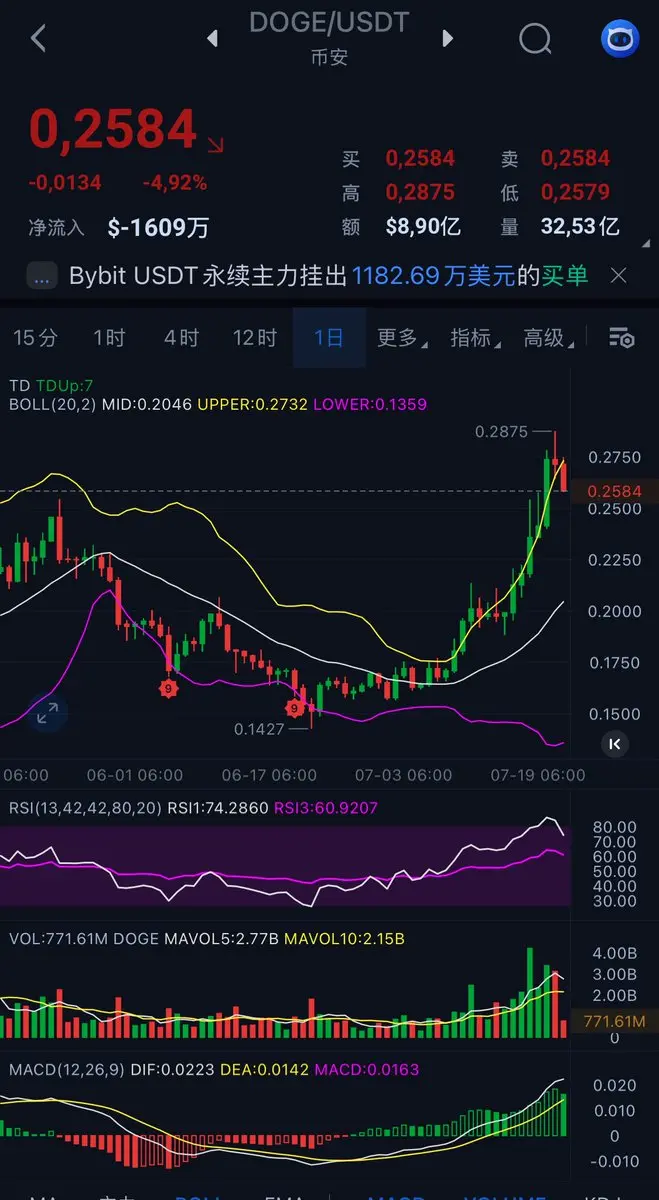This screenshot has height=1200, width=659.
Task: Select the 12时 timeframe
Action: tap(254, 338)
